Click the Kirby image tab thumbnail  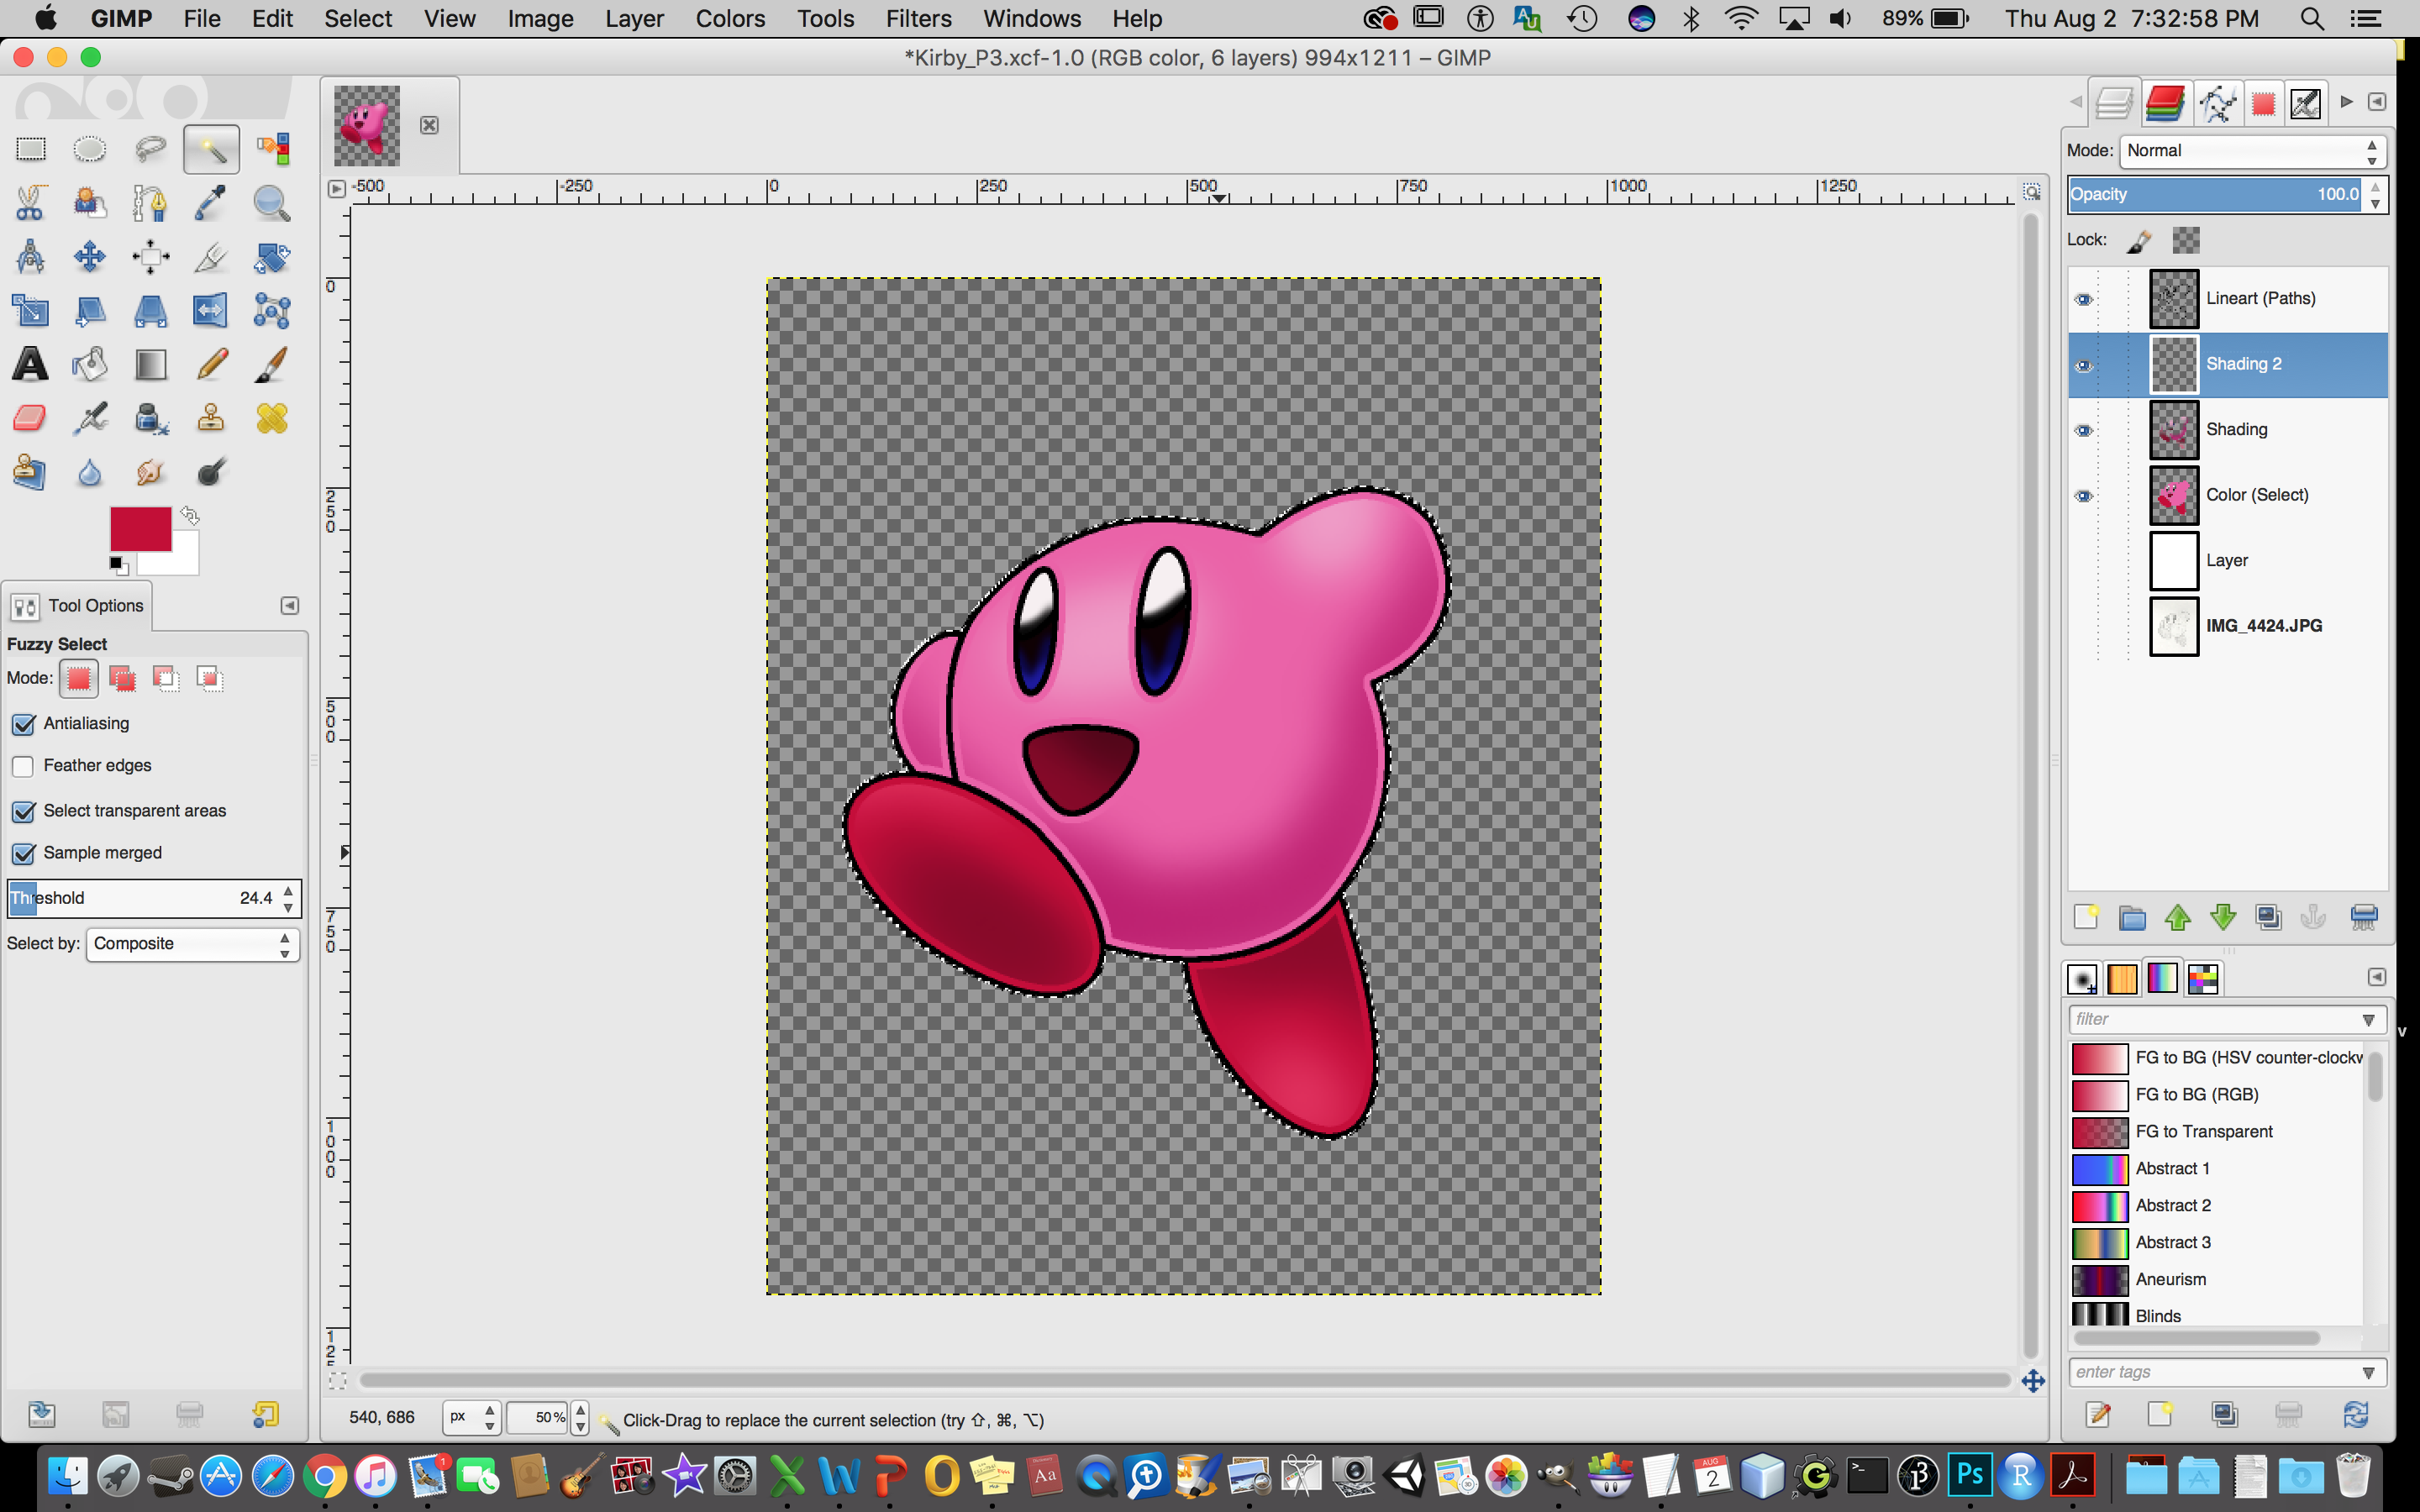(x=367, y=125)
